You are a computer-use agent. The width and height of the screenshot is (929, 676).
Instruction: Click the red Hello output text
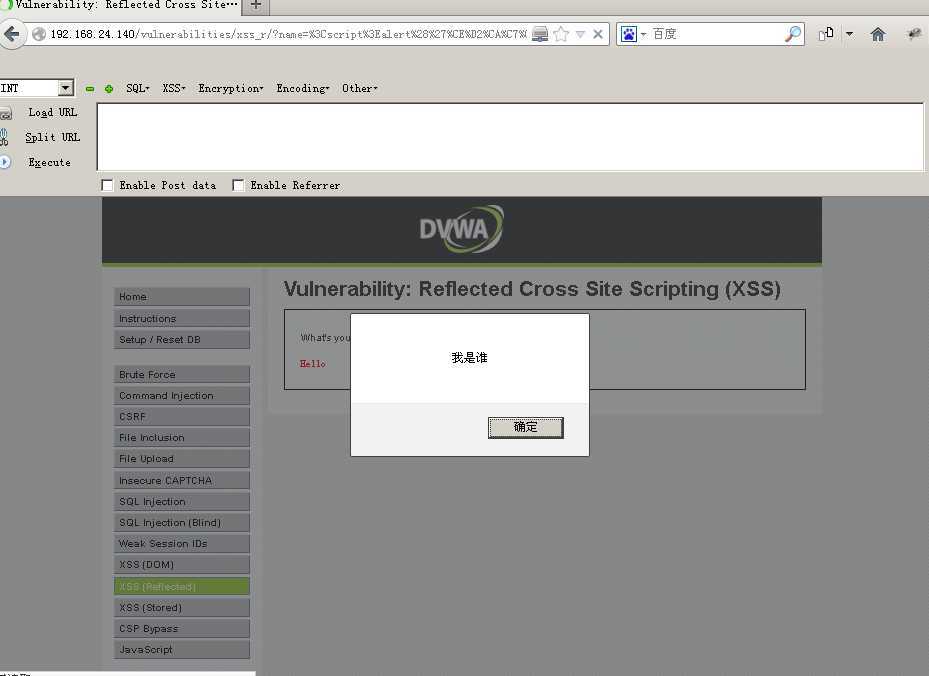click(312, 364)
